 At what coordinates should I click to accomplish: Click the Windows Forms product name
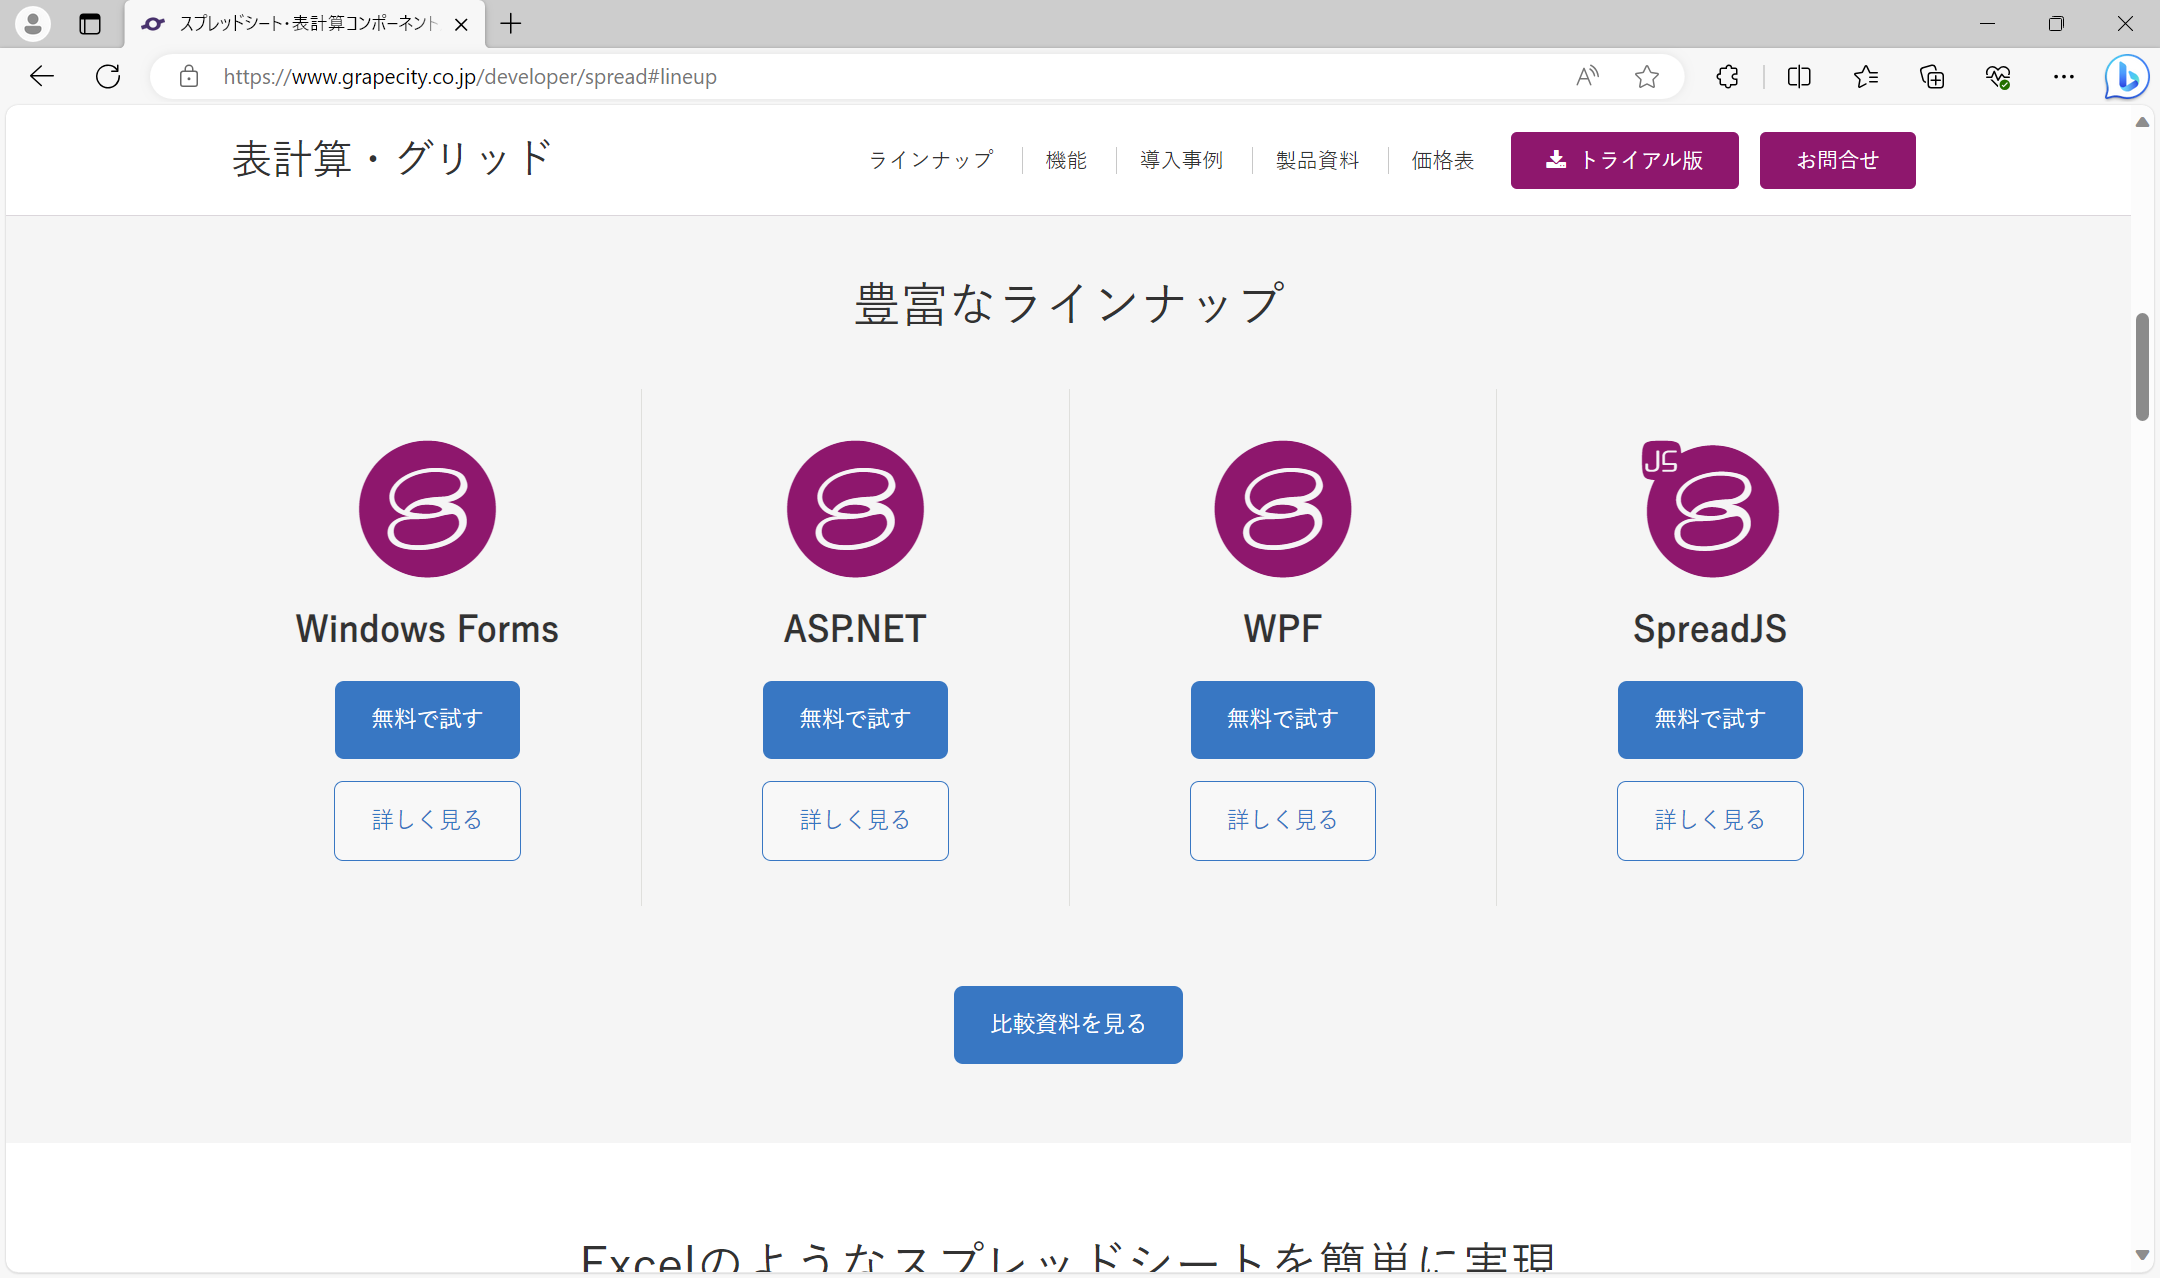[427, 629]
